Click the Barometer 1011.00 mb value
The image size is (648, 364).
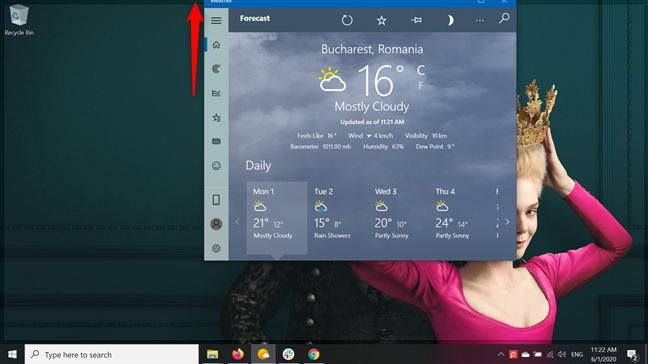point(321,147)
